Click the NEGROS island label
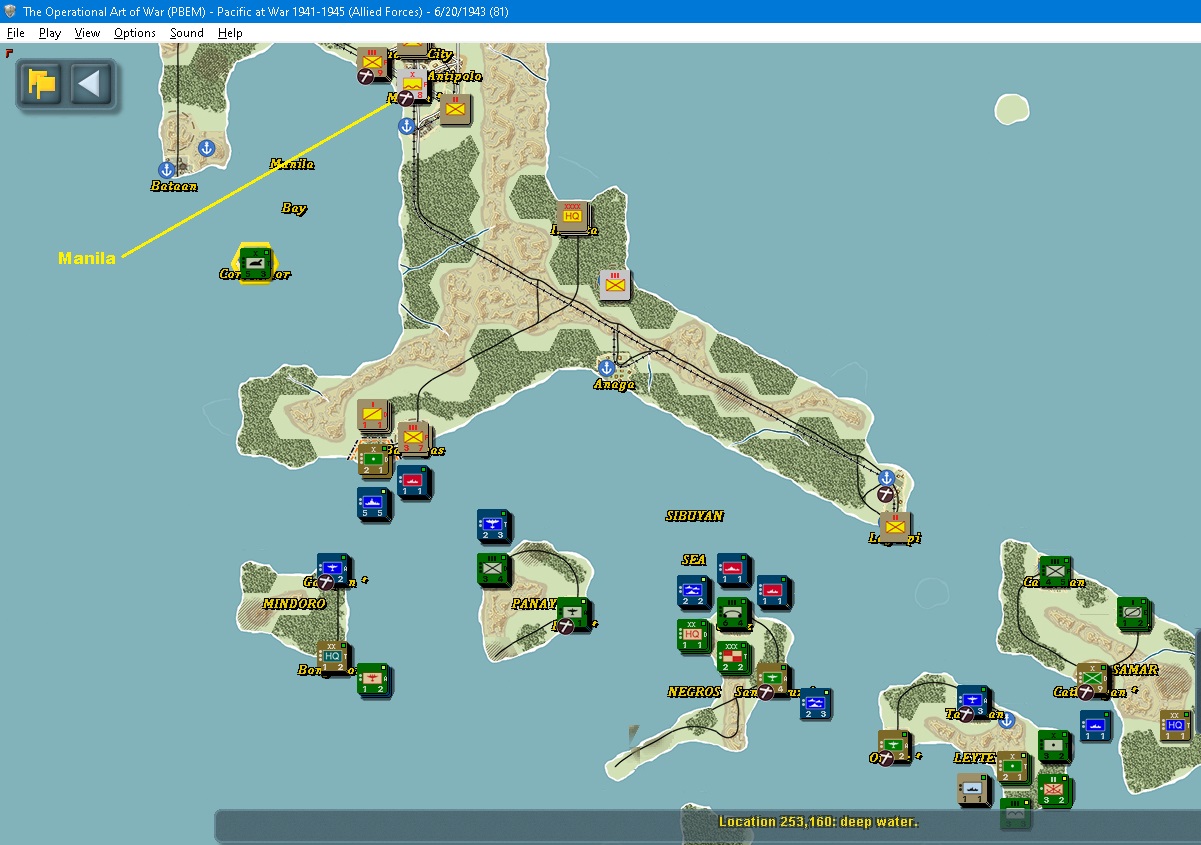The image size is (1201, 845). click(694, 692)
